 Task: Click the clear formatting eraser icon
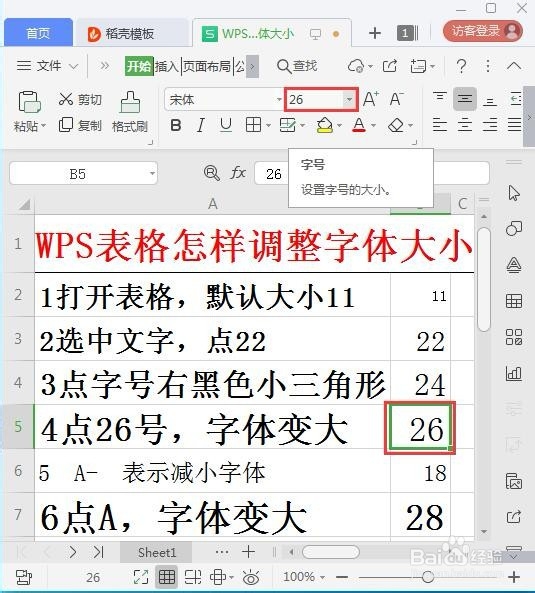(396, 125)
